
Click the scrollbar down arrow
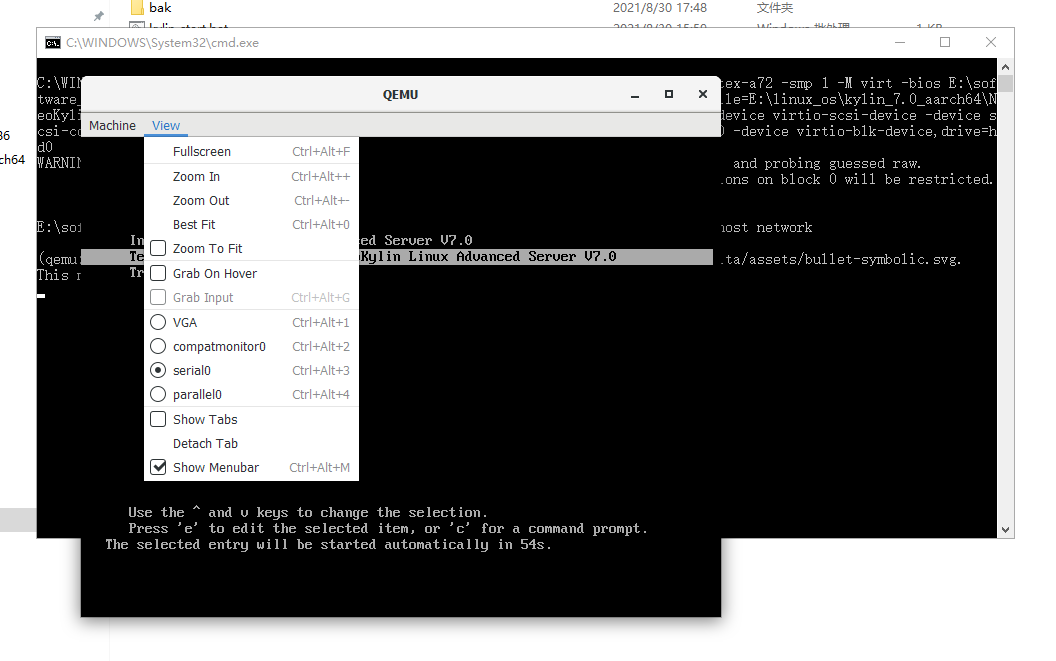pos(1005,527)
